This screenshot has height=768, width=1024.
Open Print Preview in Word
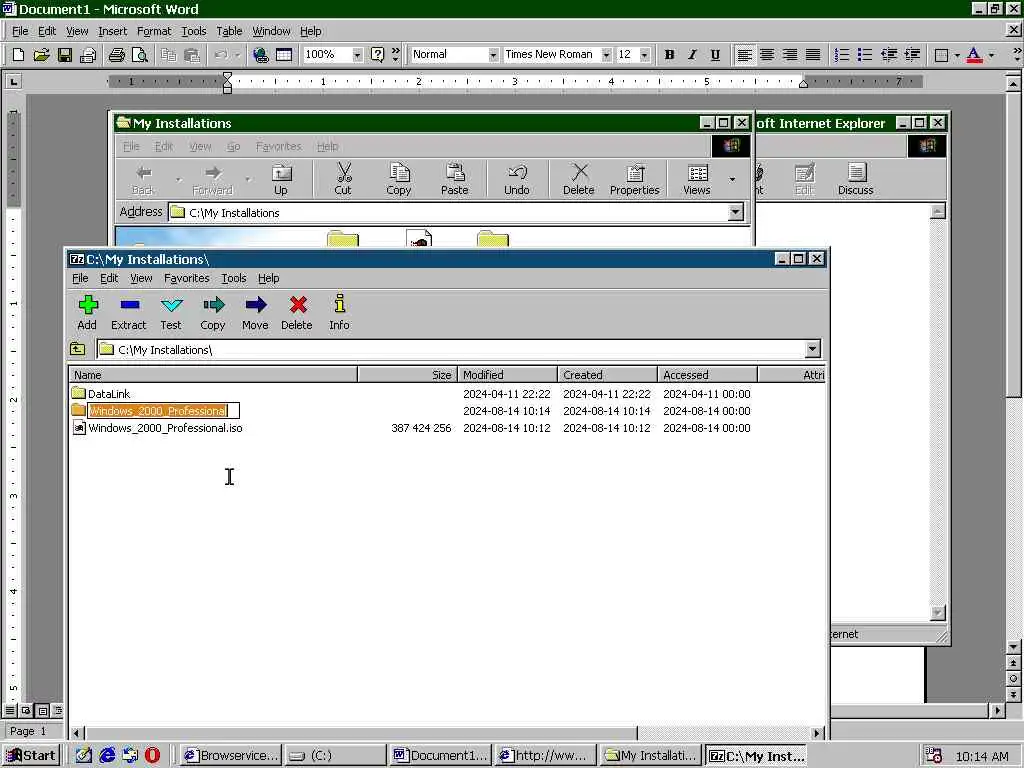pos(139,55)
